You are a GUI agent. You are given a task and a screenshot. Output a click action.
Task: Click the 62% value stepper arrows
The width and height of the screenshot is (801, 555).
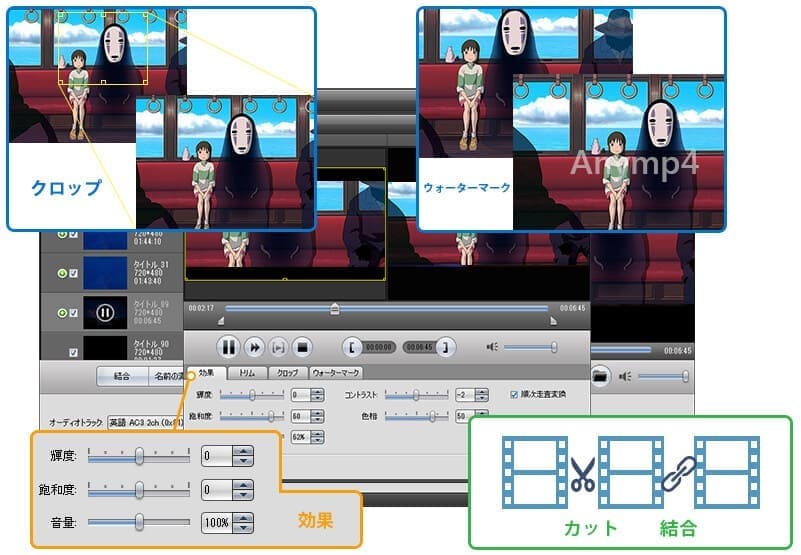317,437
